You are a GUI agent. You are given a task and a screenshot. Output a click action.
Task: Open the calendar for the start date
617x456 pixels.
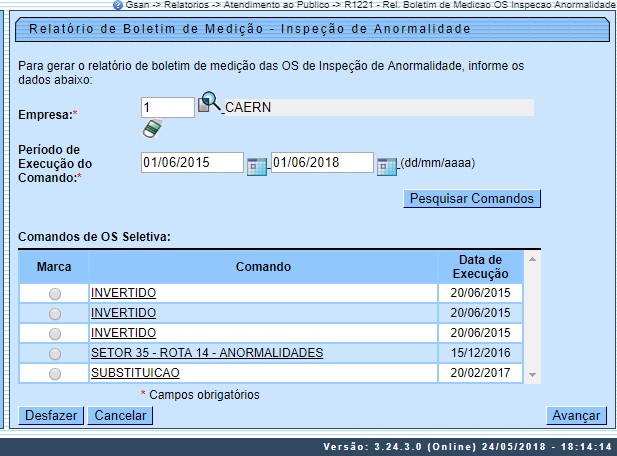(257, 165)
